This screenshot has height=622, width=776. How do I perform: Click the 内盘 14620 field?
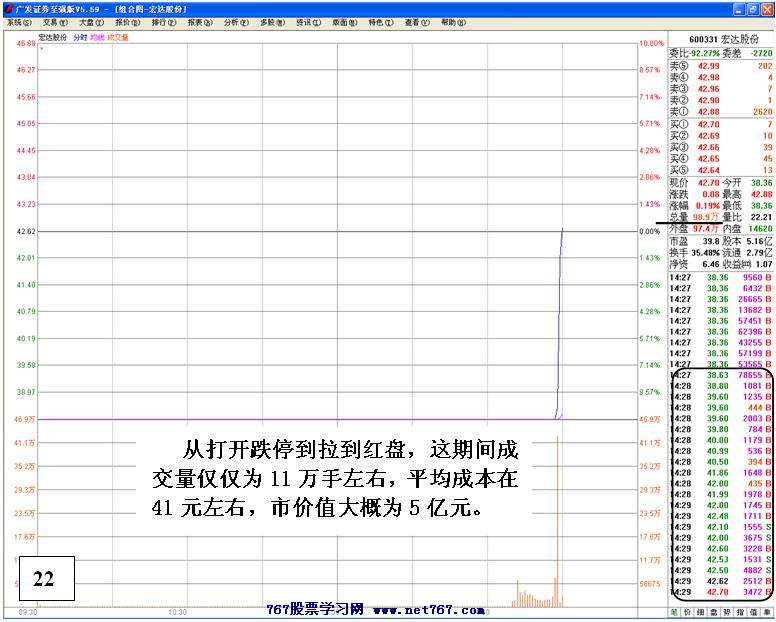coord(747,229)
